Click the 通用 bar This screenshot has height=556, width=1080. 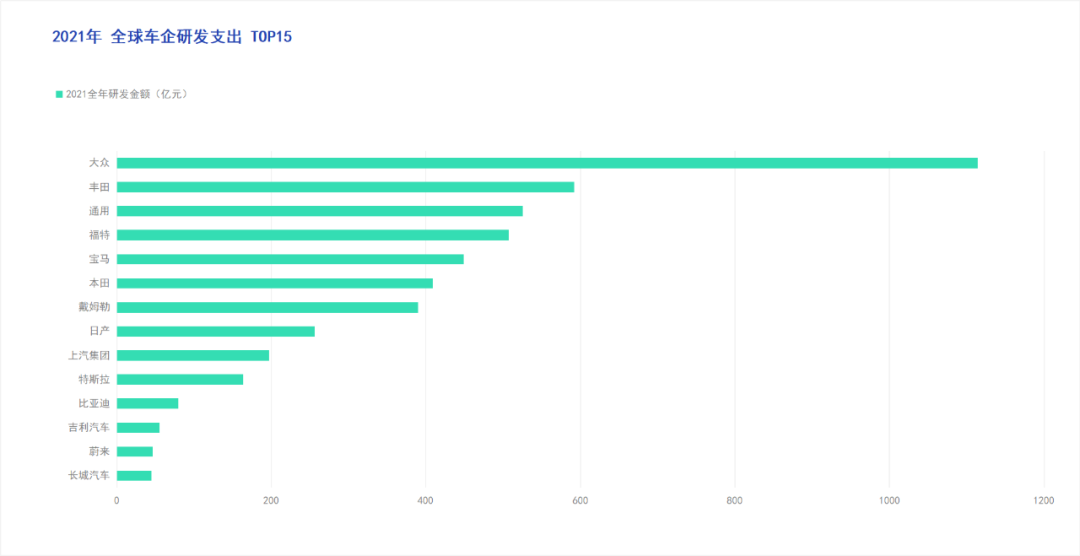320,211
